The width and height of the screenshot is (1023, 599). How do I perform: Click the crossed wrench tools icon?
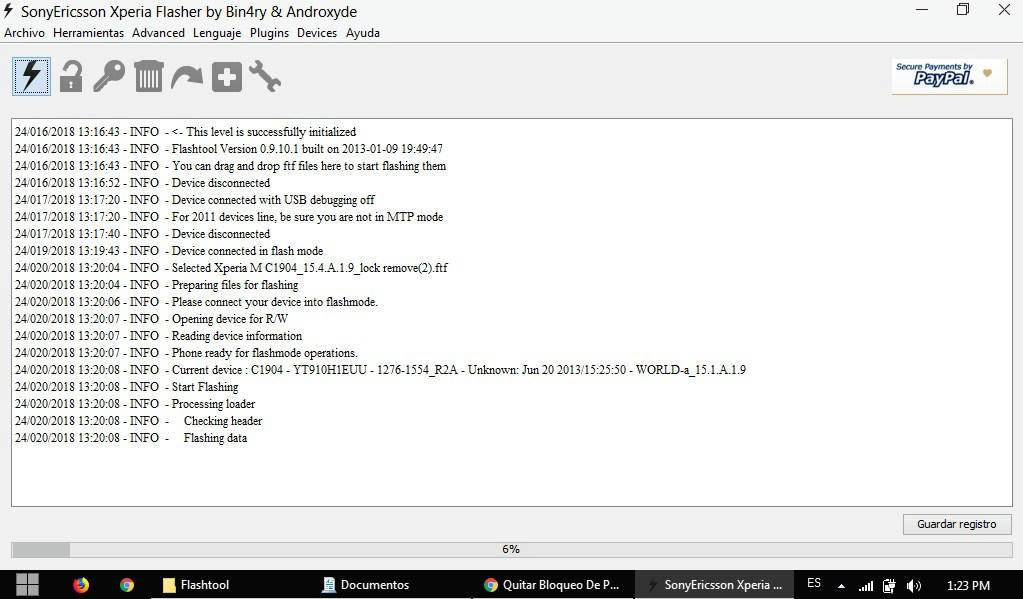(265, 76)
